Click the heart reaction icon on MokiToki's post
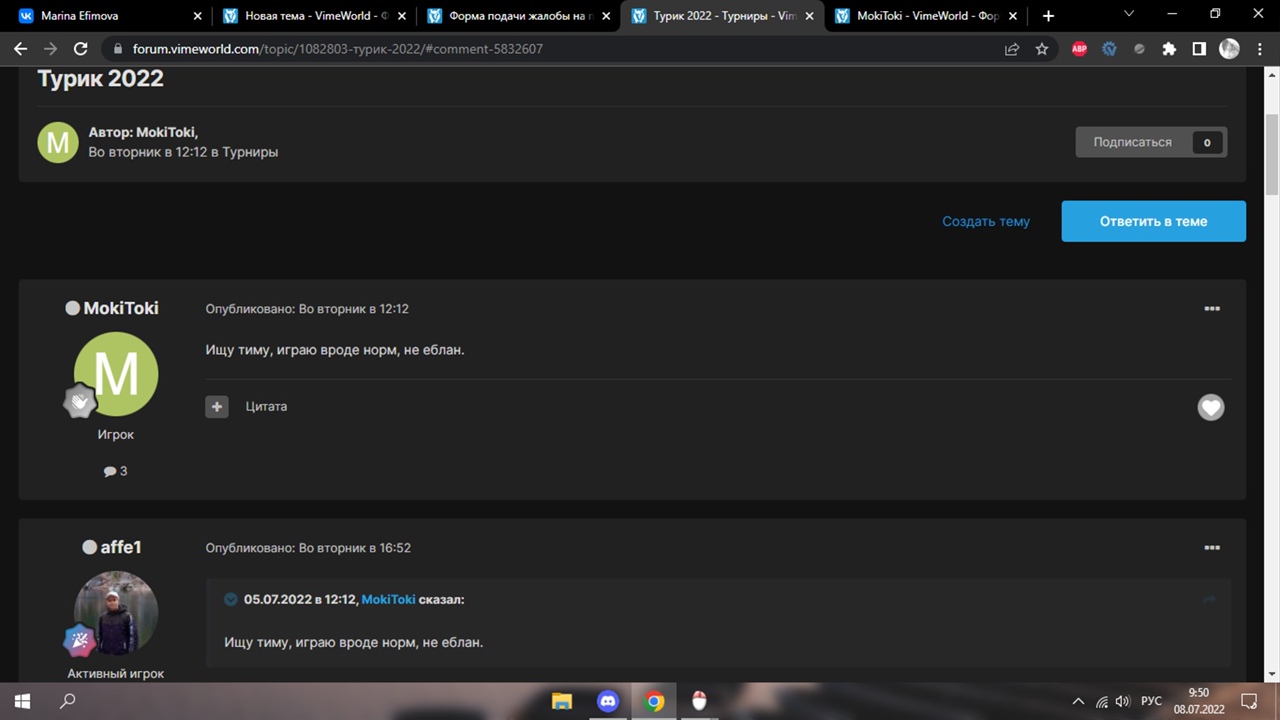1280x720 pixels. [1211, 407]
